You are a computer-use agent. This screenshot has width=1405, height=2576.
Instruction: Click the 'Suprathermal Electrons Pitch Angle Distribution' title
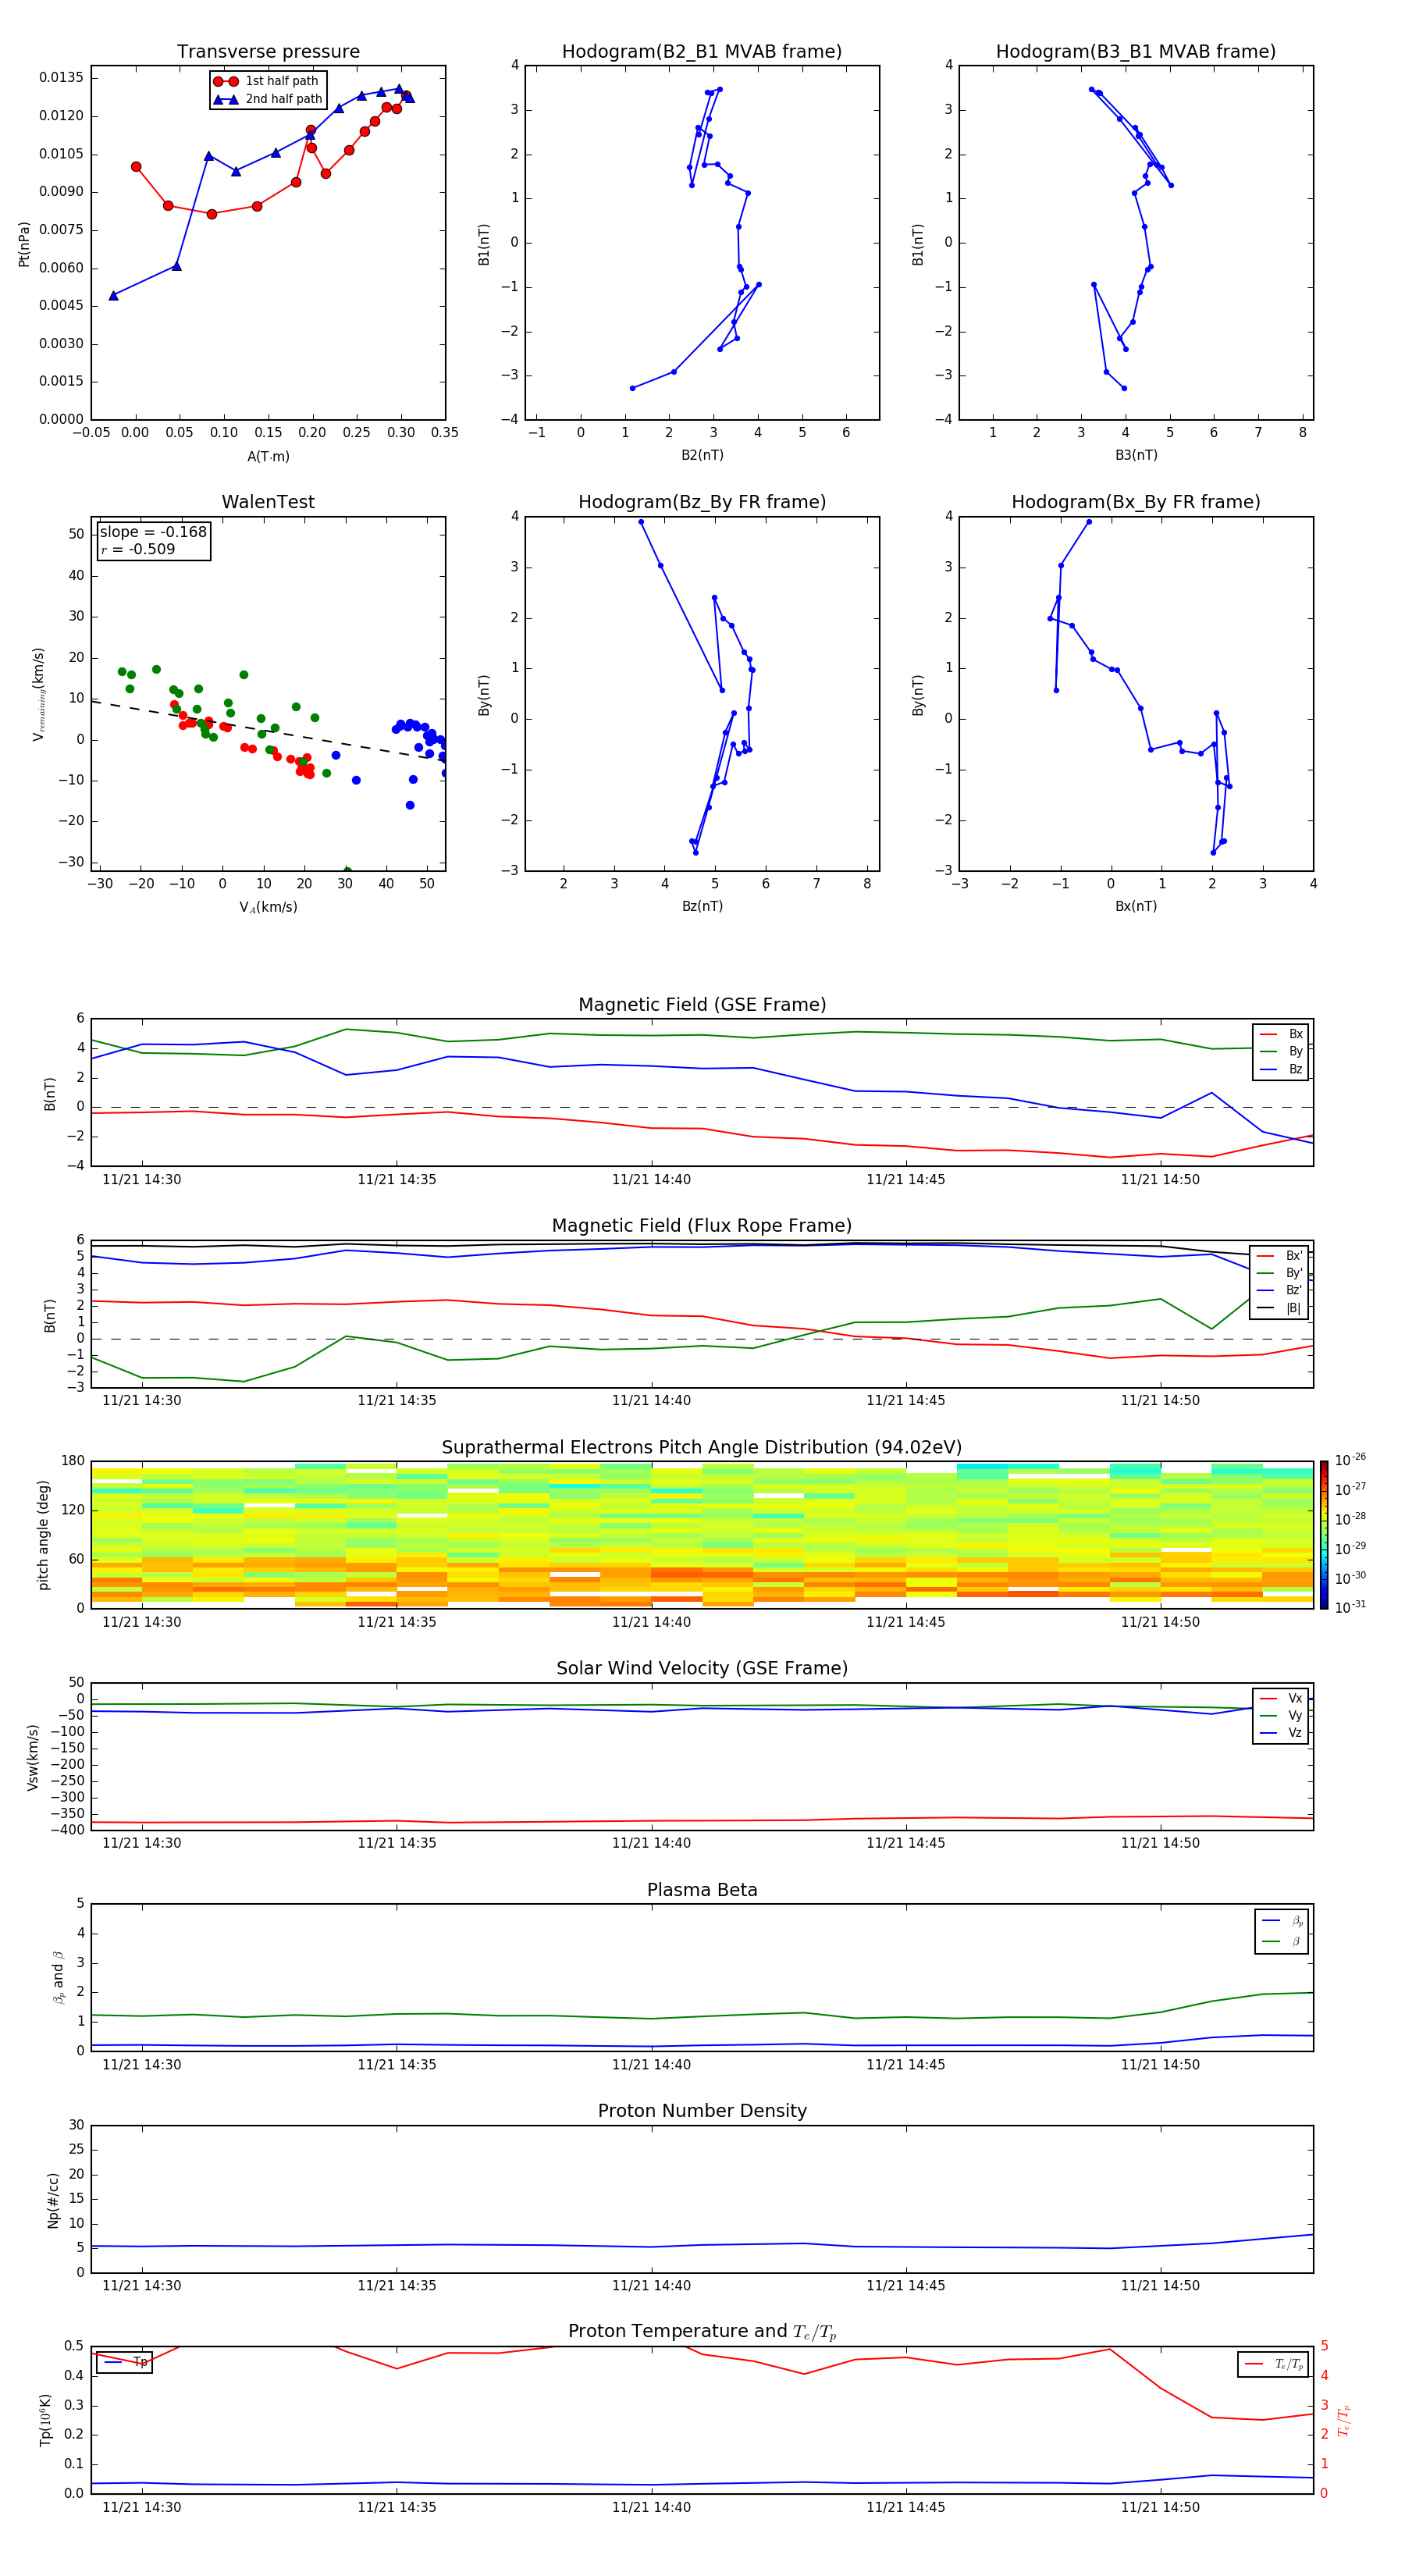coord(702,1448)
